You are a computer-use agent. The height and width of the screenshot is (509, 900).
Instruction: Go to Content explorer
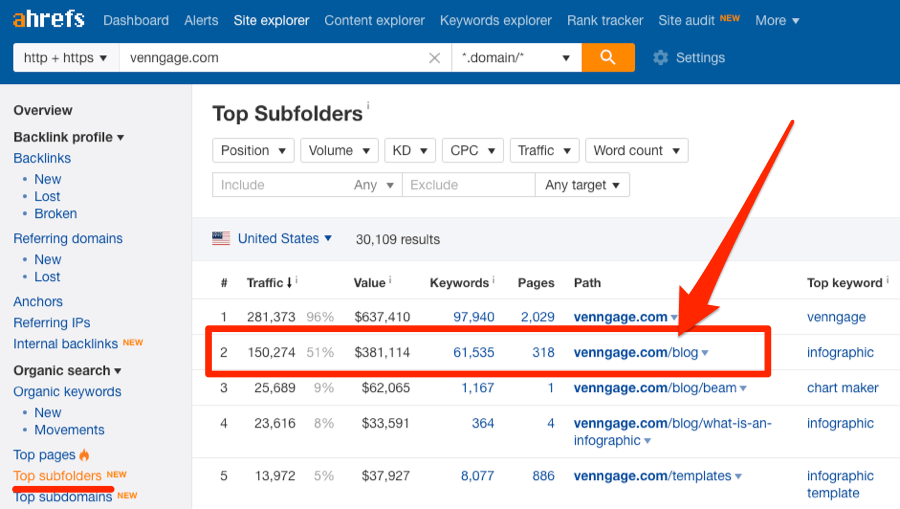[374, 21]
